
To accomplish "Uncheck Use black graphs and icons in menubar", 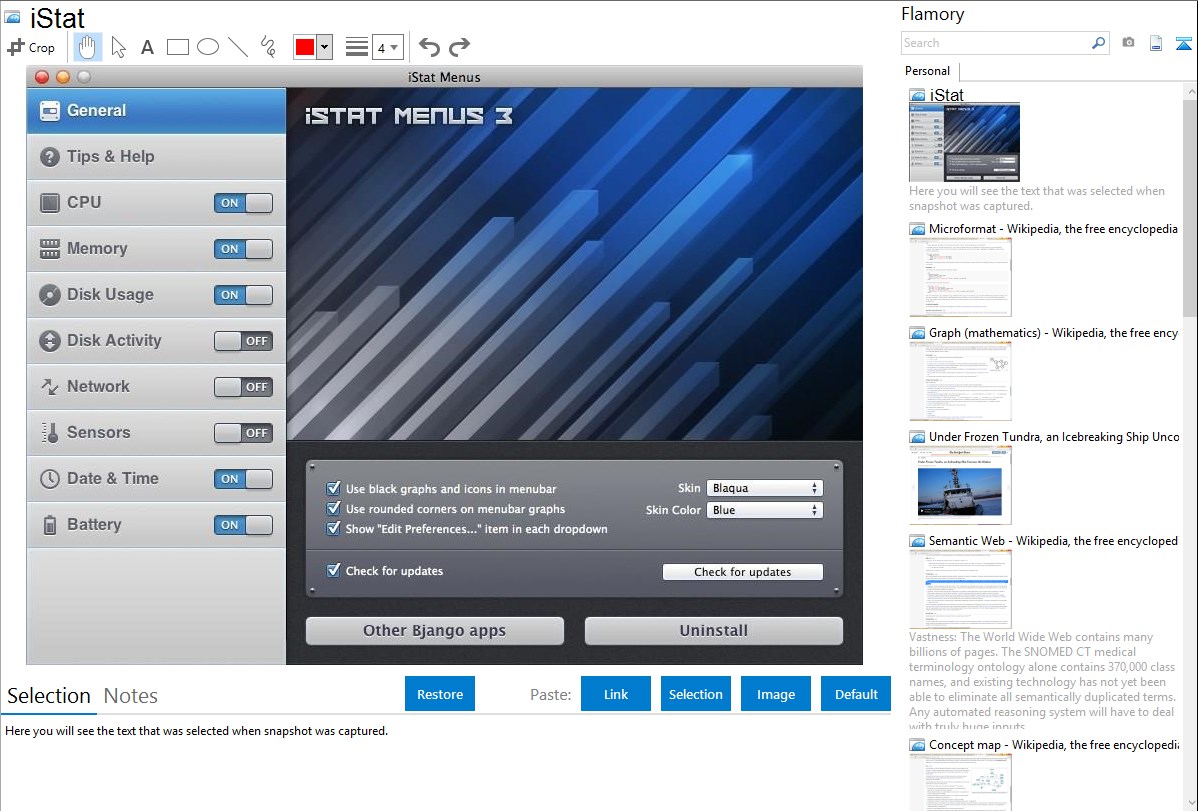I will pyautogui.click(x=333, y=488).
